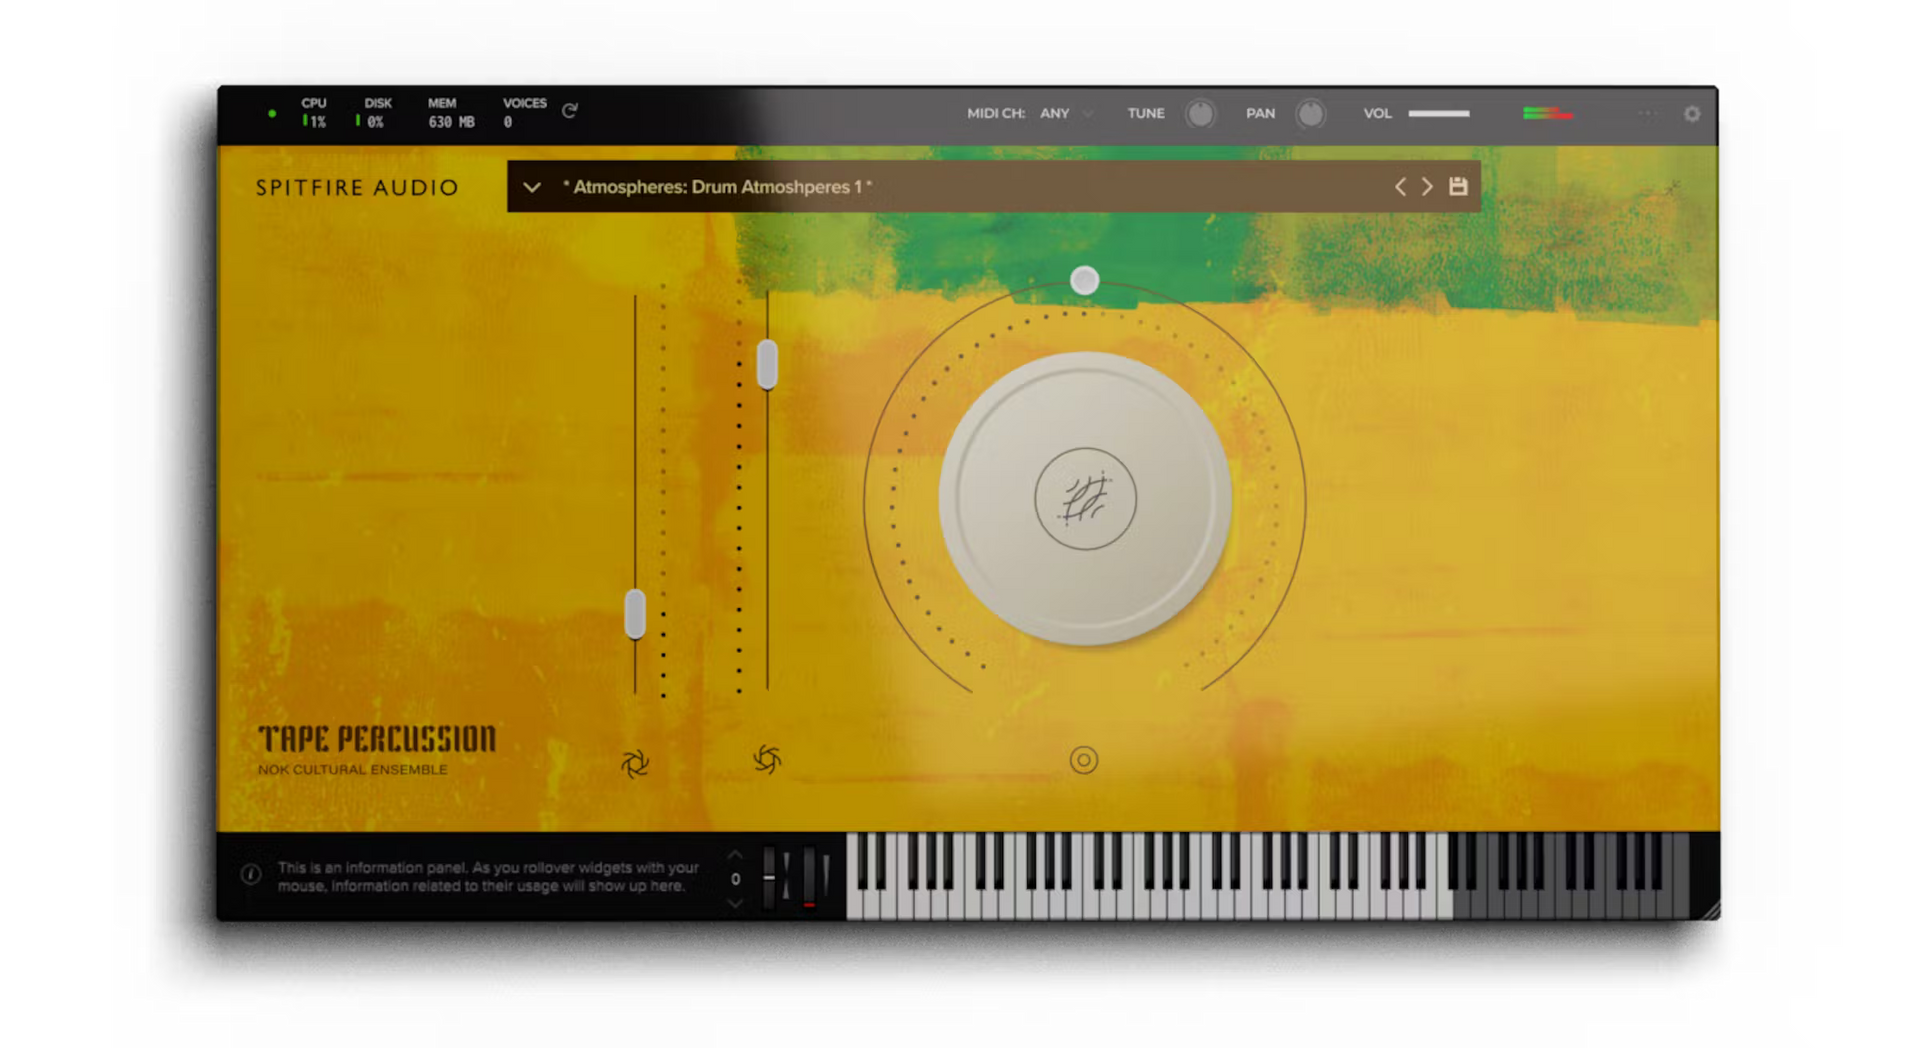Click the large central round knob

point(1085,498)
